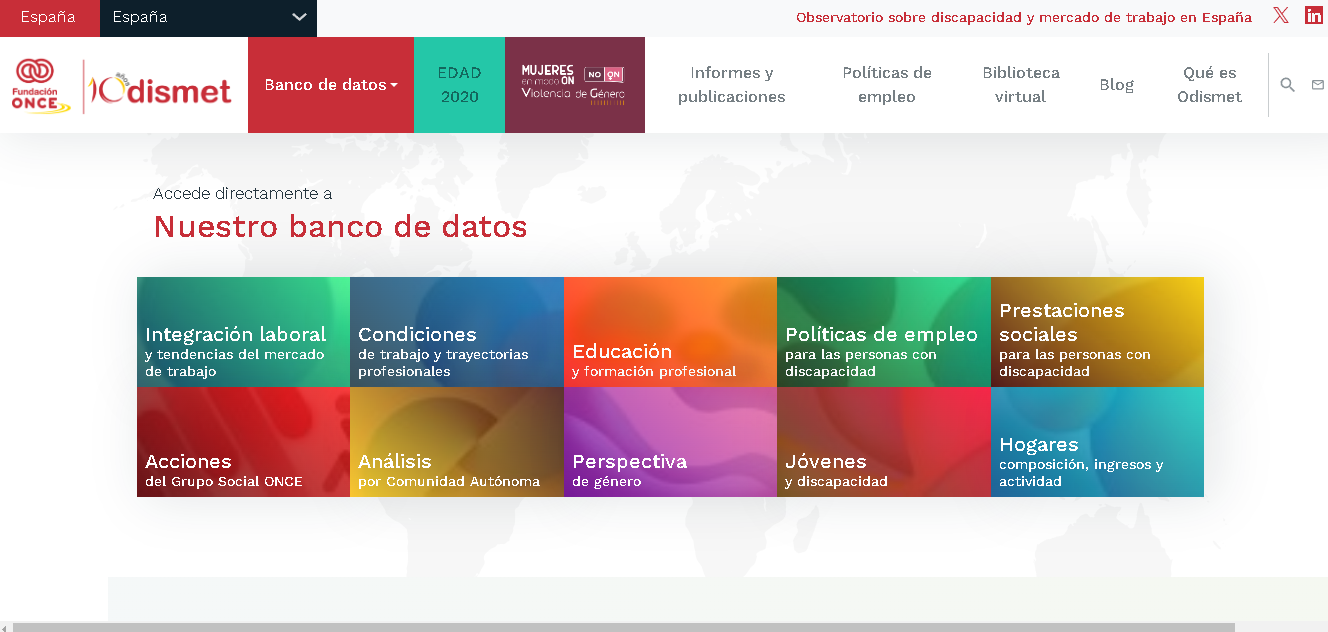Screen dimensions: 1328x632
Task: Click the envelope contact icon
Action: coord(1317,85)
